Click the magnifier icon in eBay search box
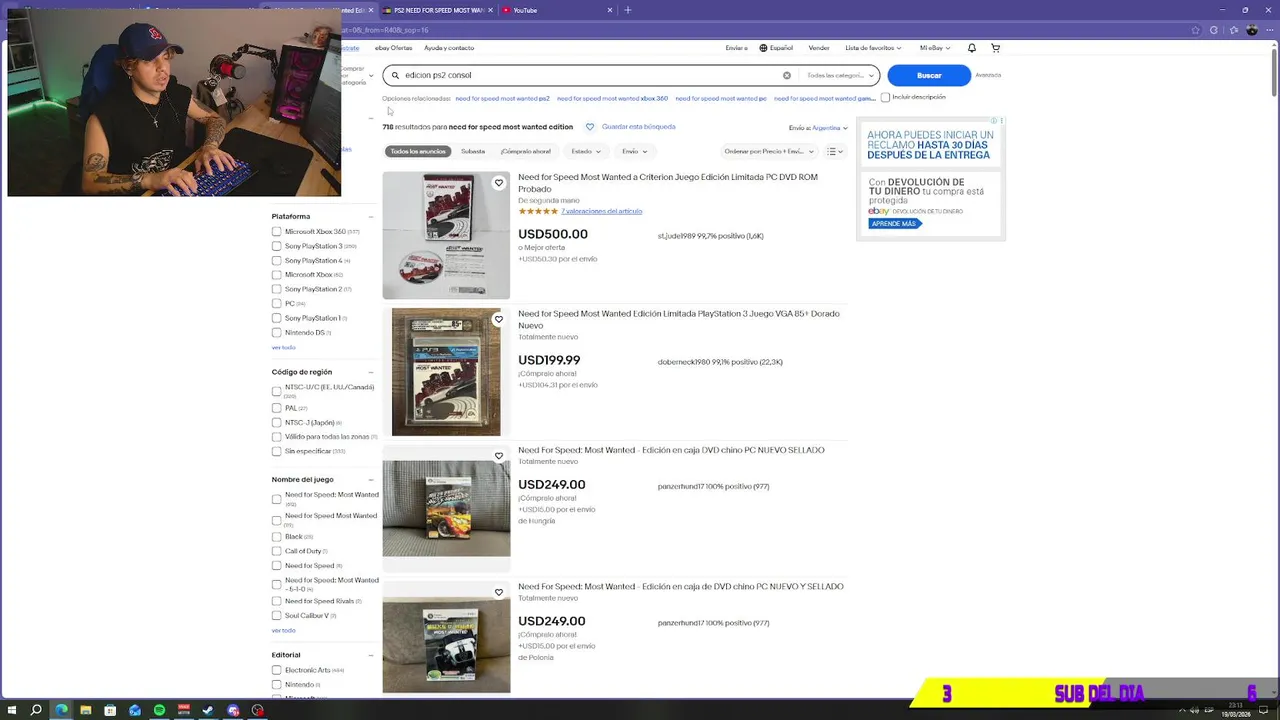Image resolution: width=1280 pixels, height=720 pixels. [x=395, y=75]
